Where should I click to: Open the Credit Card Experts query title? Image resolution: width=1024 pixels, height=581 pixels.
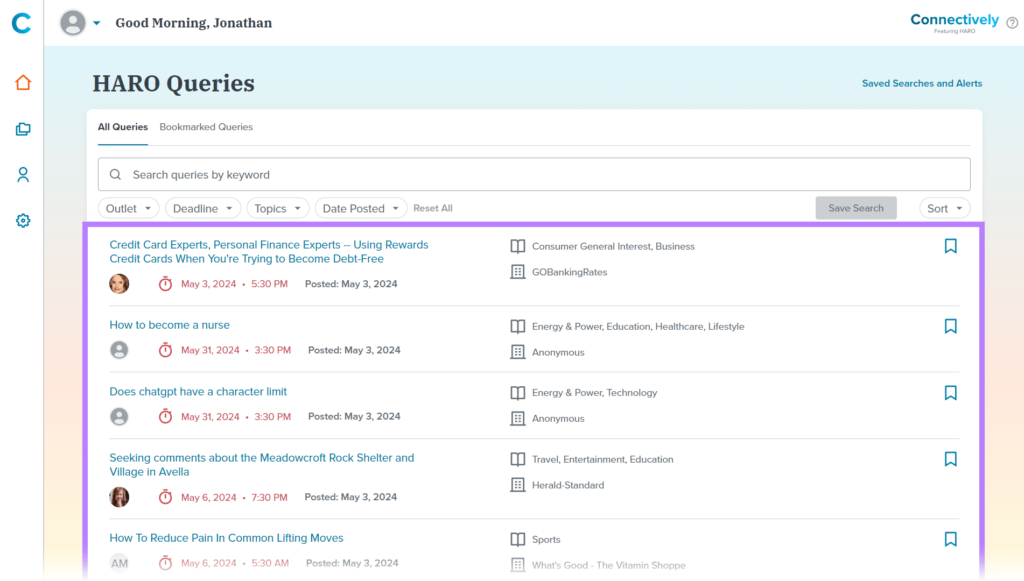(269, 252)
